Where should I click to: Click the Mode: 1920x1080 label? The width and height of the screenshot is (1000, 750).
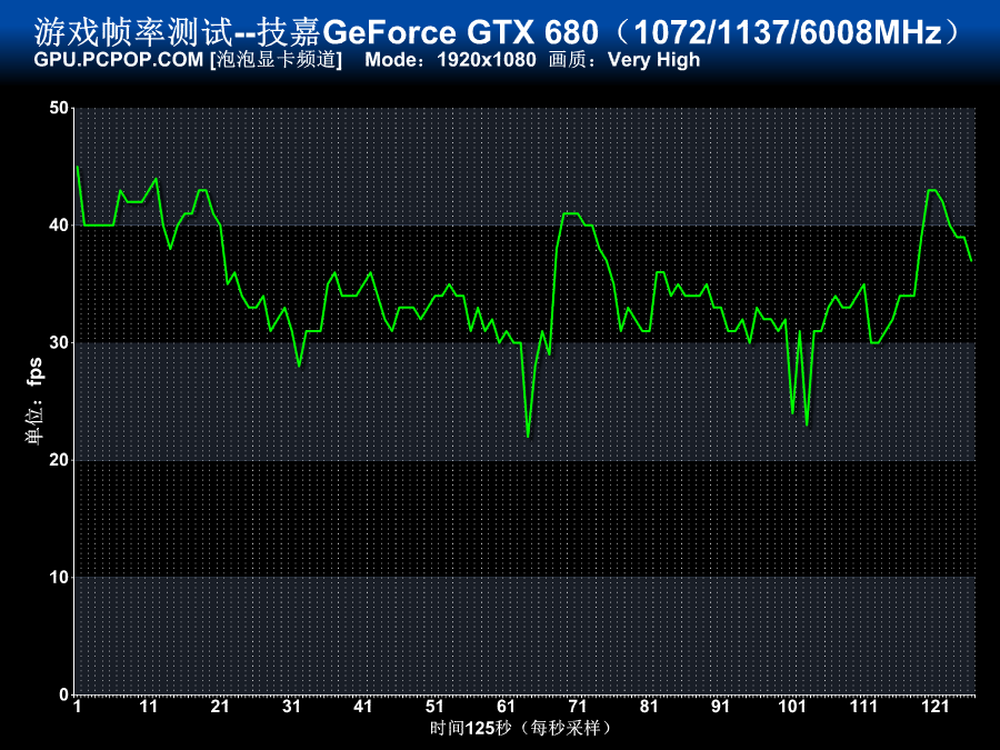[x=450, y=60]
